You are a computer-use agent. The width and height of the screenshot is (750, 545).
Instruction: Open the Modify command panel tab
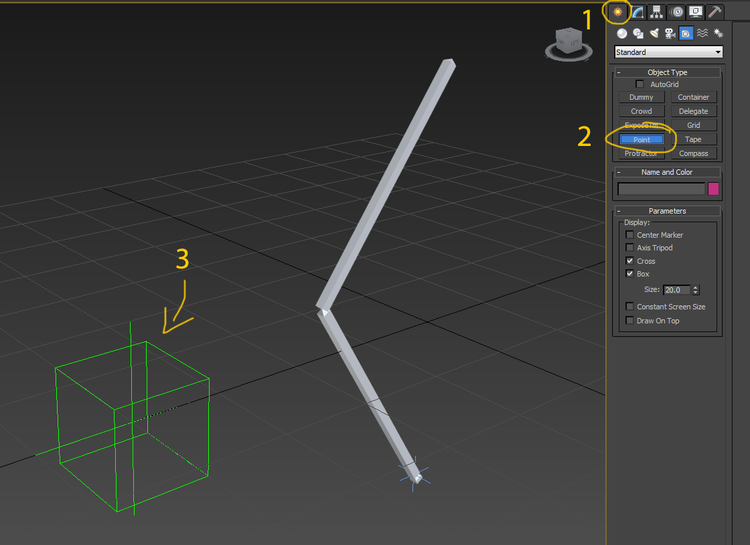point(638,12)
